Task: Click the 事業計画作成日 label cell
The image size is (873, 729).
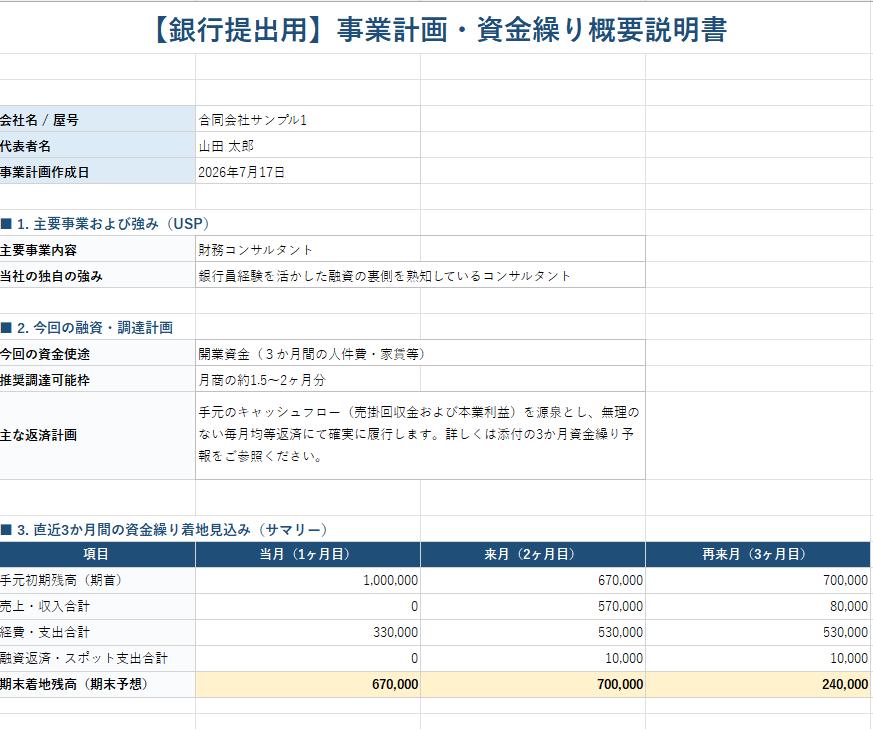Action: point(97,171)
